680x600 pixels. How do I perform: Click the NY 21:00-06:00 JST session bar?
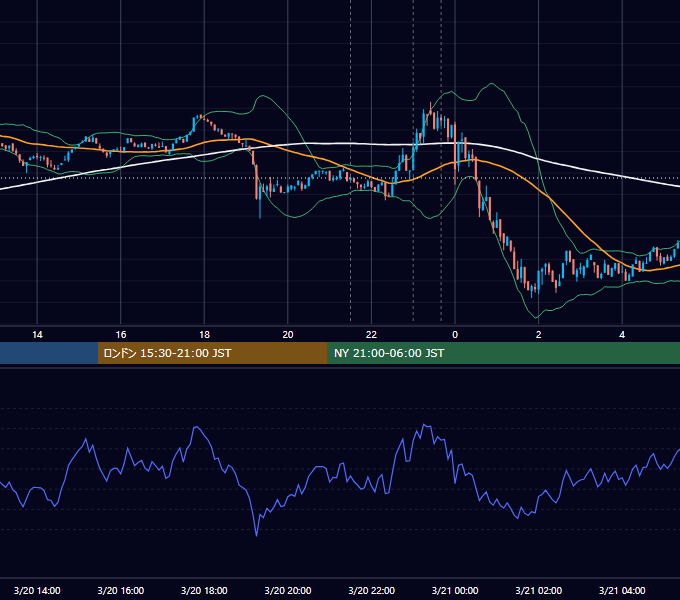(x=503, y=353)
